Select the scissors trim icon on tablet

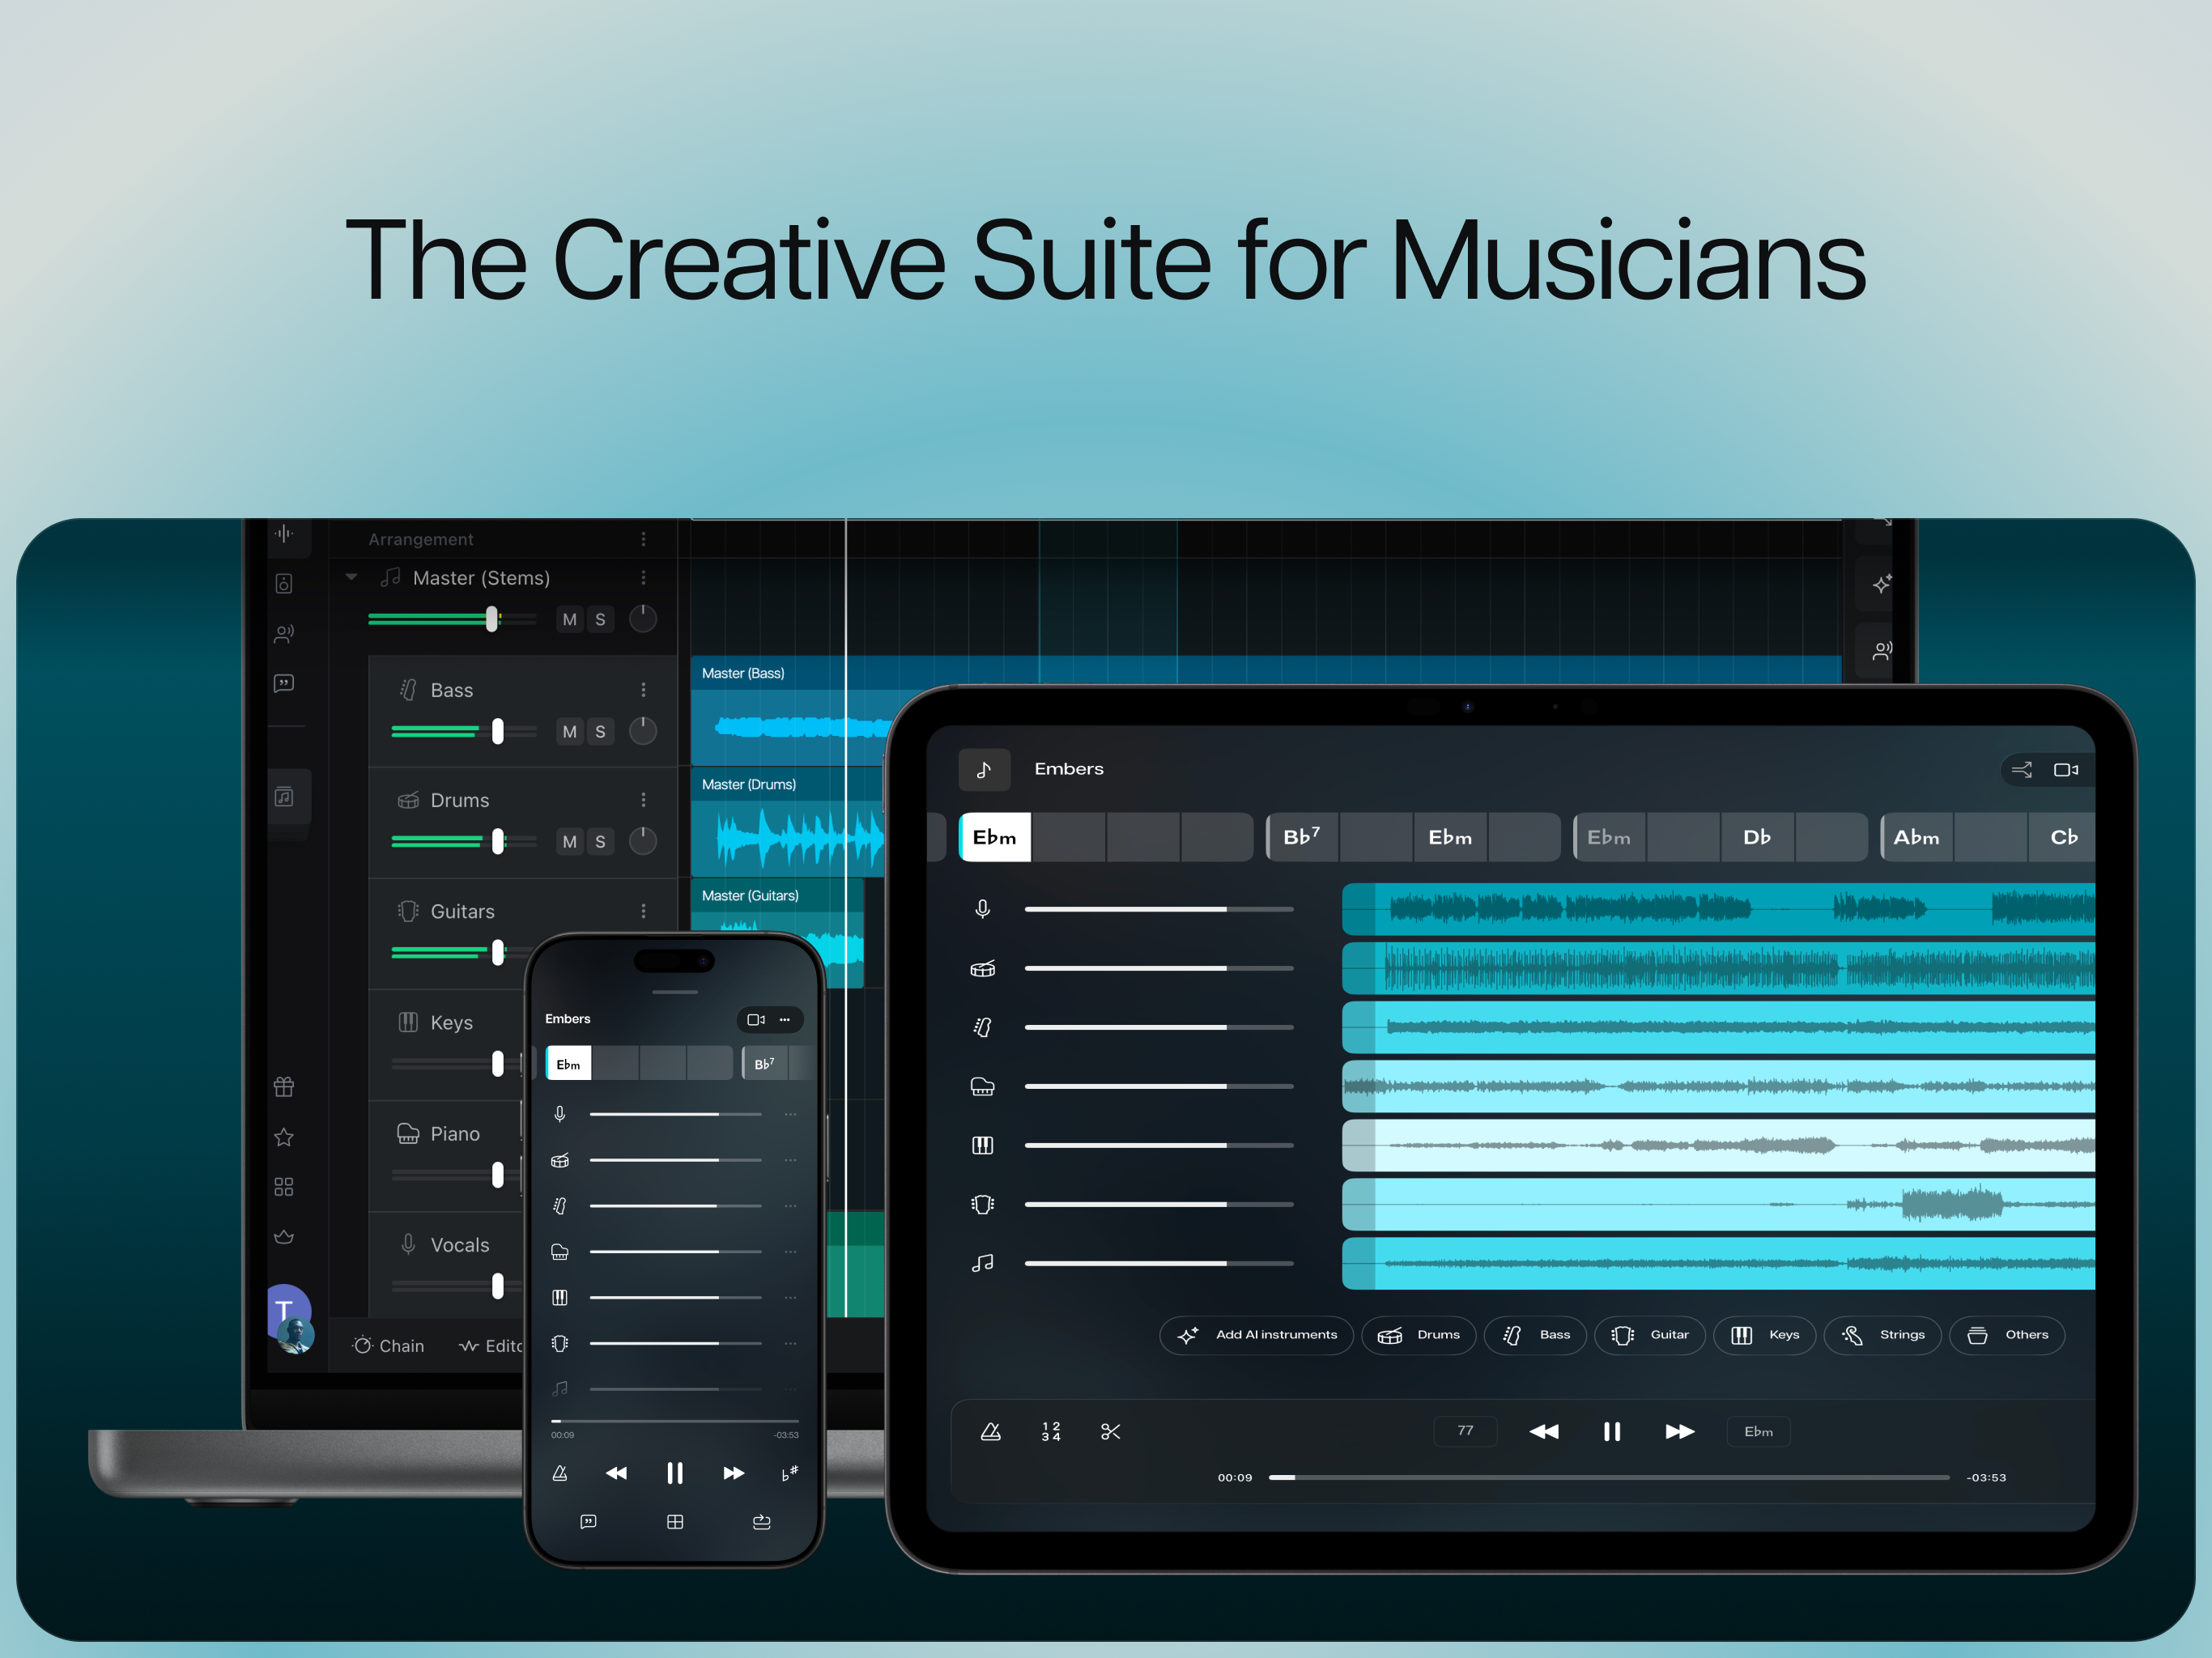[1110, 1431]
